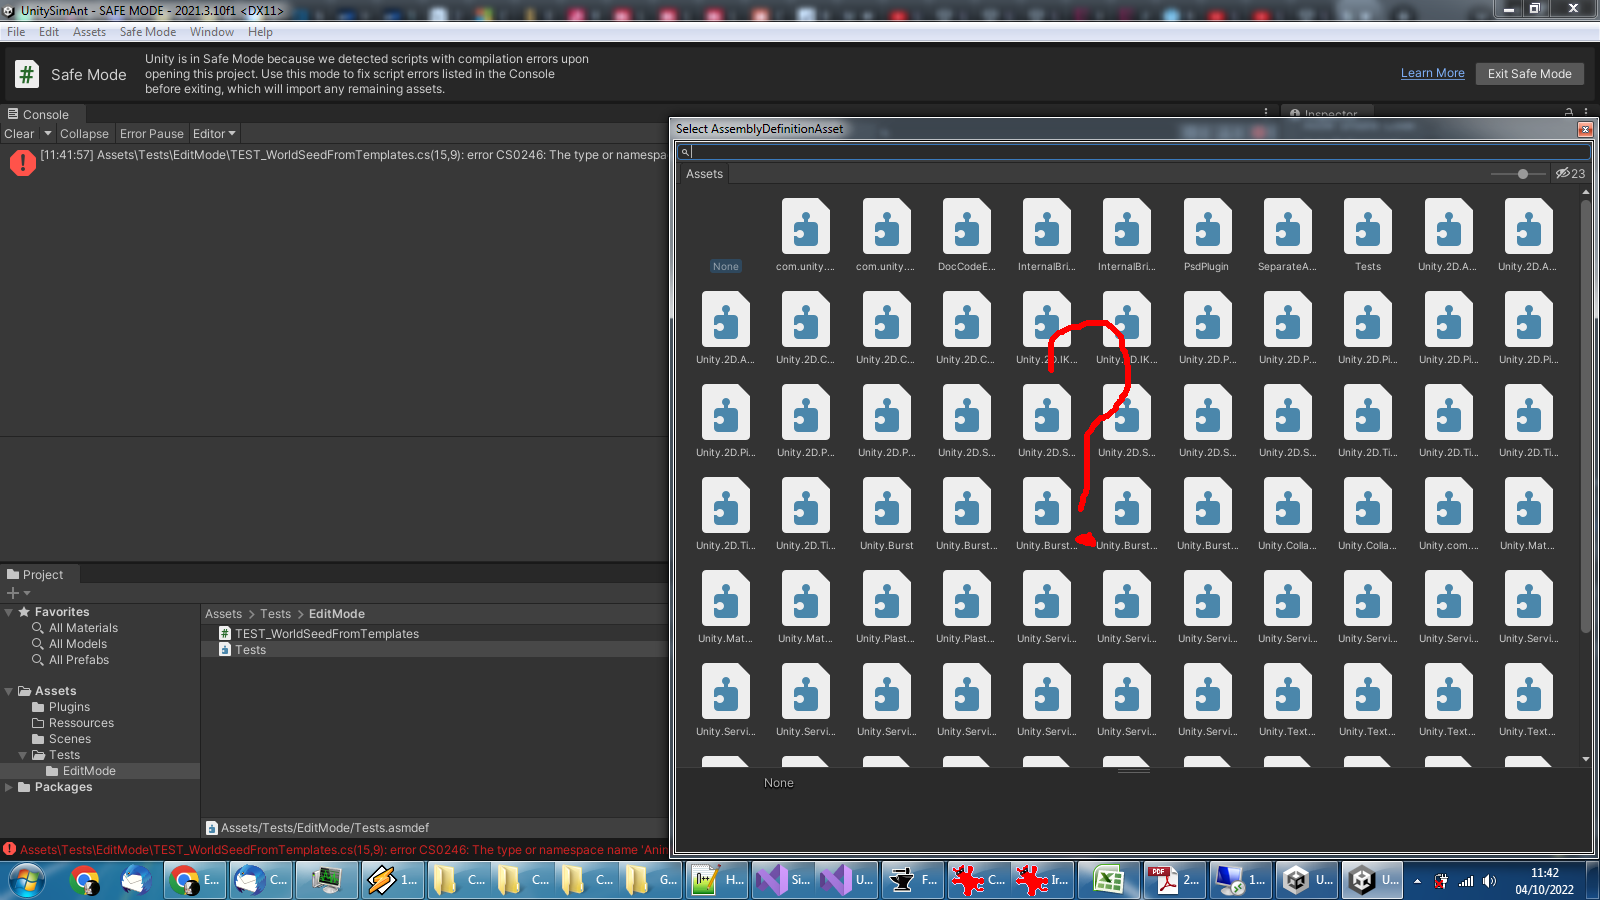Open the Editor dropdown in Console

[214, 134]
